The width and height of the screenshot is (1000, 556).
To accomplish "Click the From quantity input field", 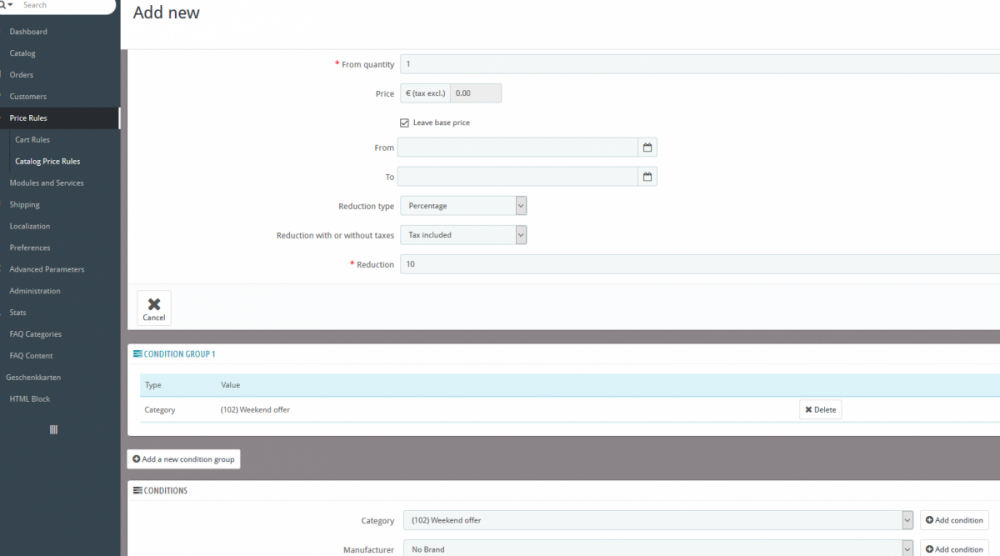I will tap(700, 65).
